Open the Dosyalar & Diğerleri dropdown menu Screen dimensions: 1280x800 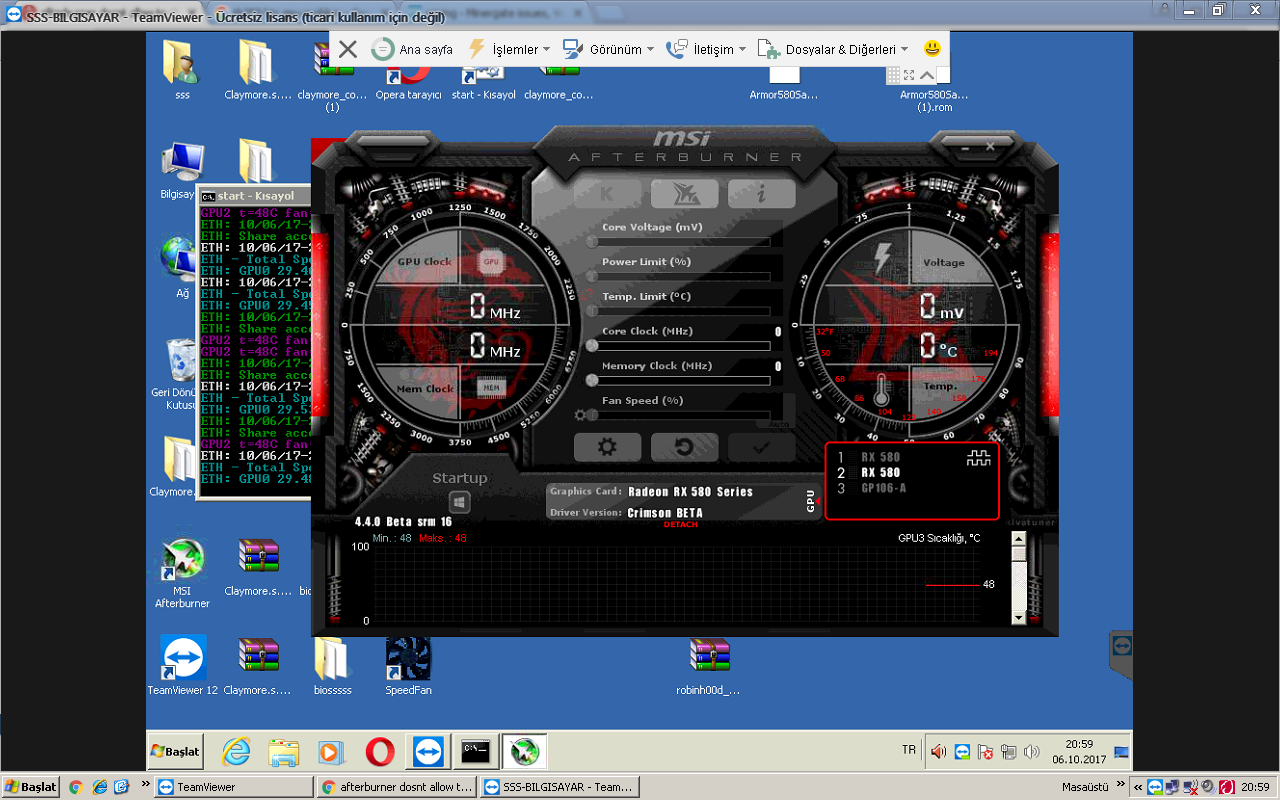click(833, 49)
